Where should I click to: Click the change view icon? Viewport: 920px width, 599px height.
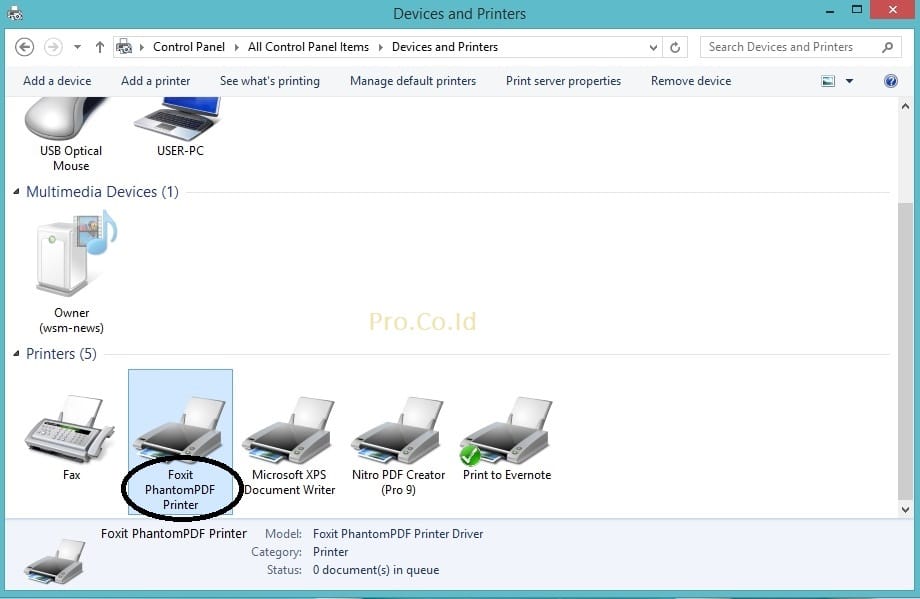828,81
